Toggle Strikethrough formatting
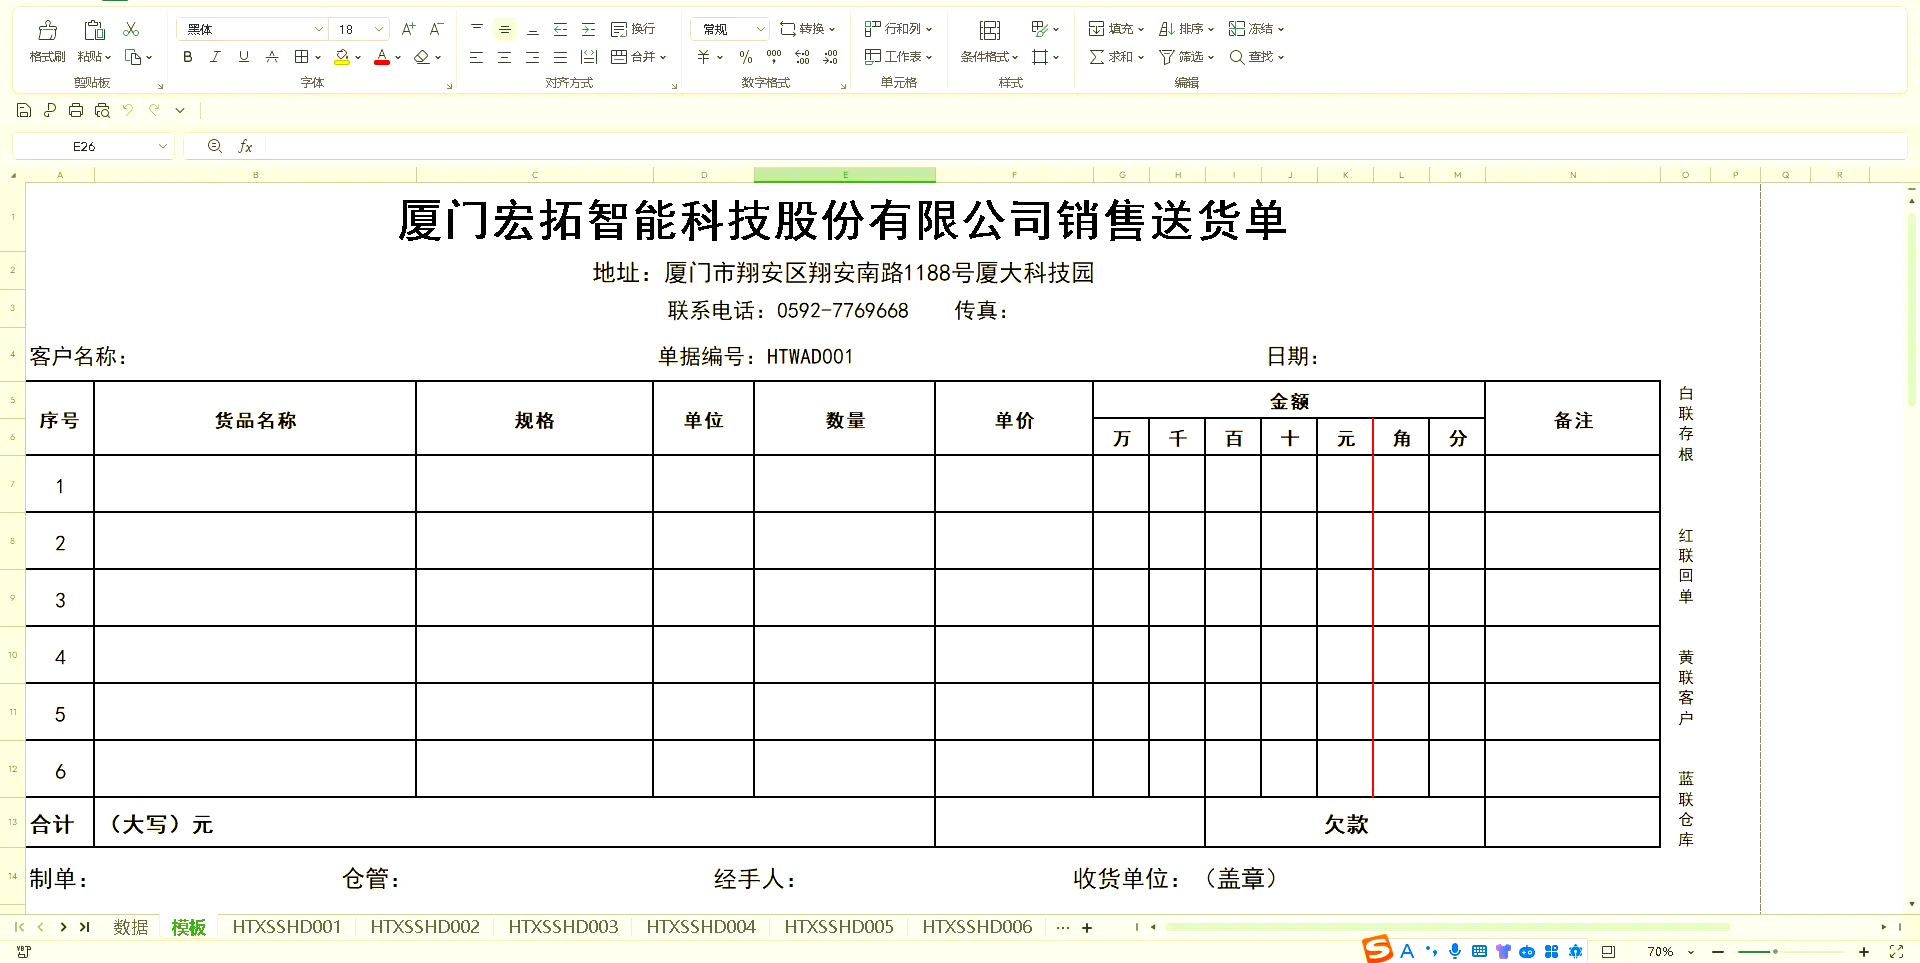Image resolution: width=1920 pixels, height=963 pixels. (271, 57)
